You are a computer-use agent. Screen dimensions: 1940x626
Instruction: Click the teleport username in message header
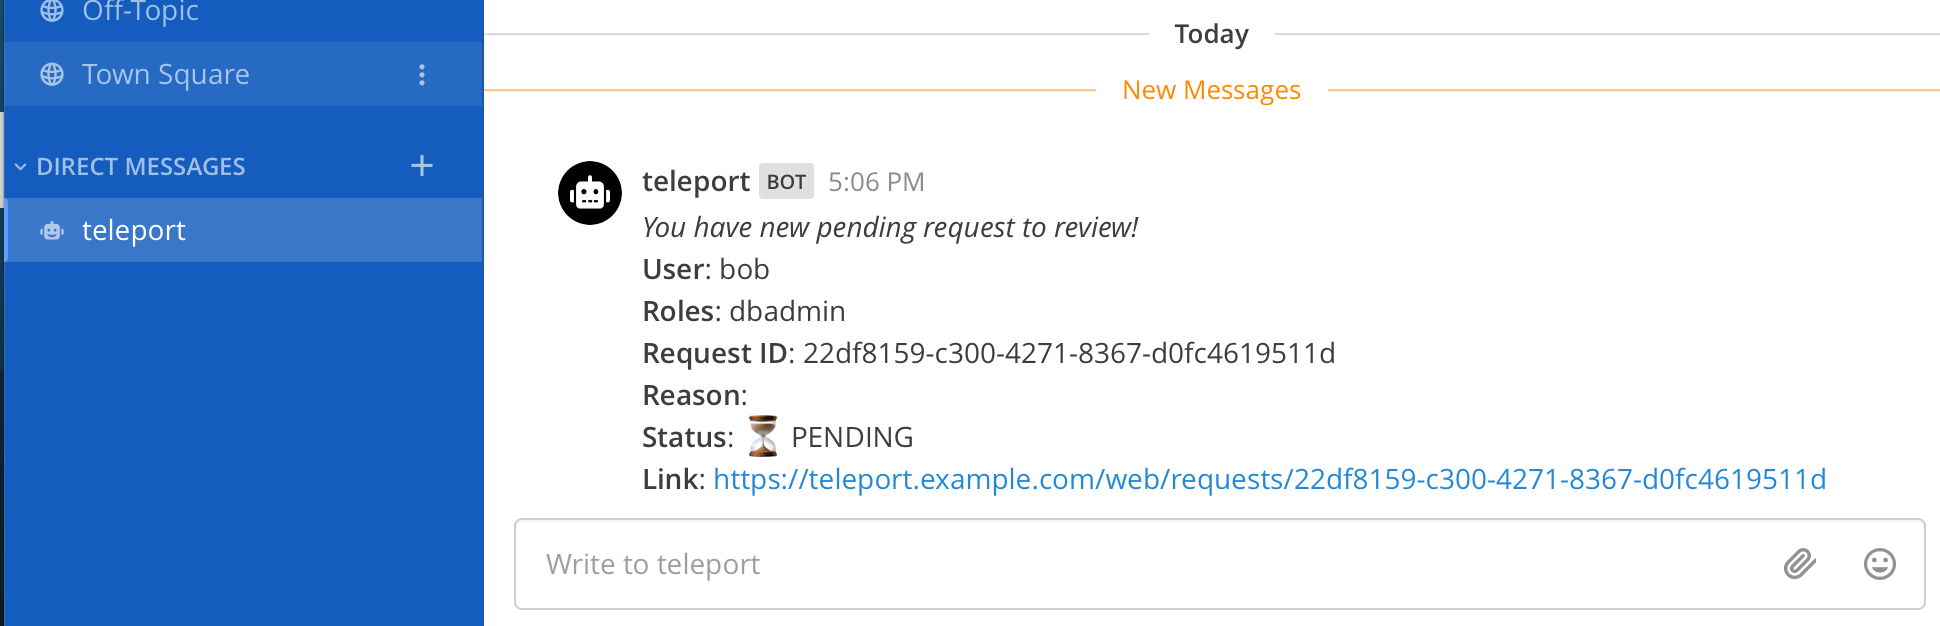[695, 181]
